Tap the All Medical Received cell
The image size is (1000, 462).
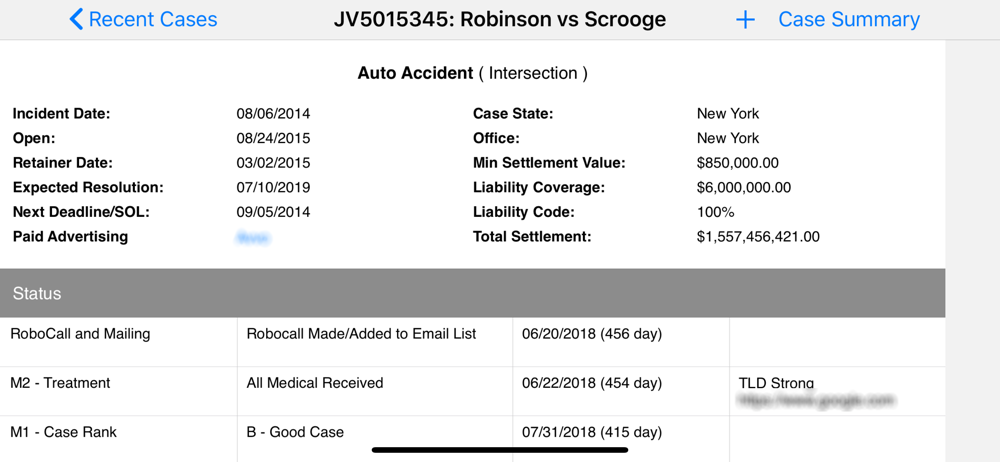tap(375, 391)
